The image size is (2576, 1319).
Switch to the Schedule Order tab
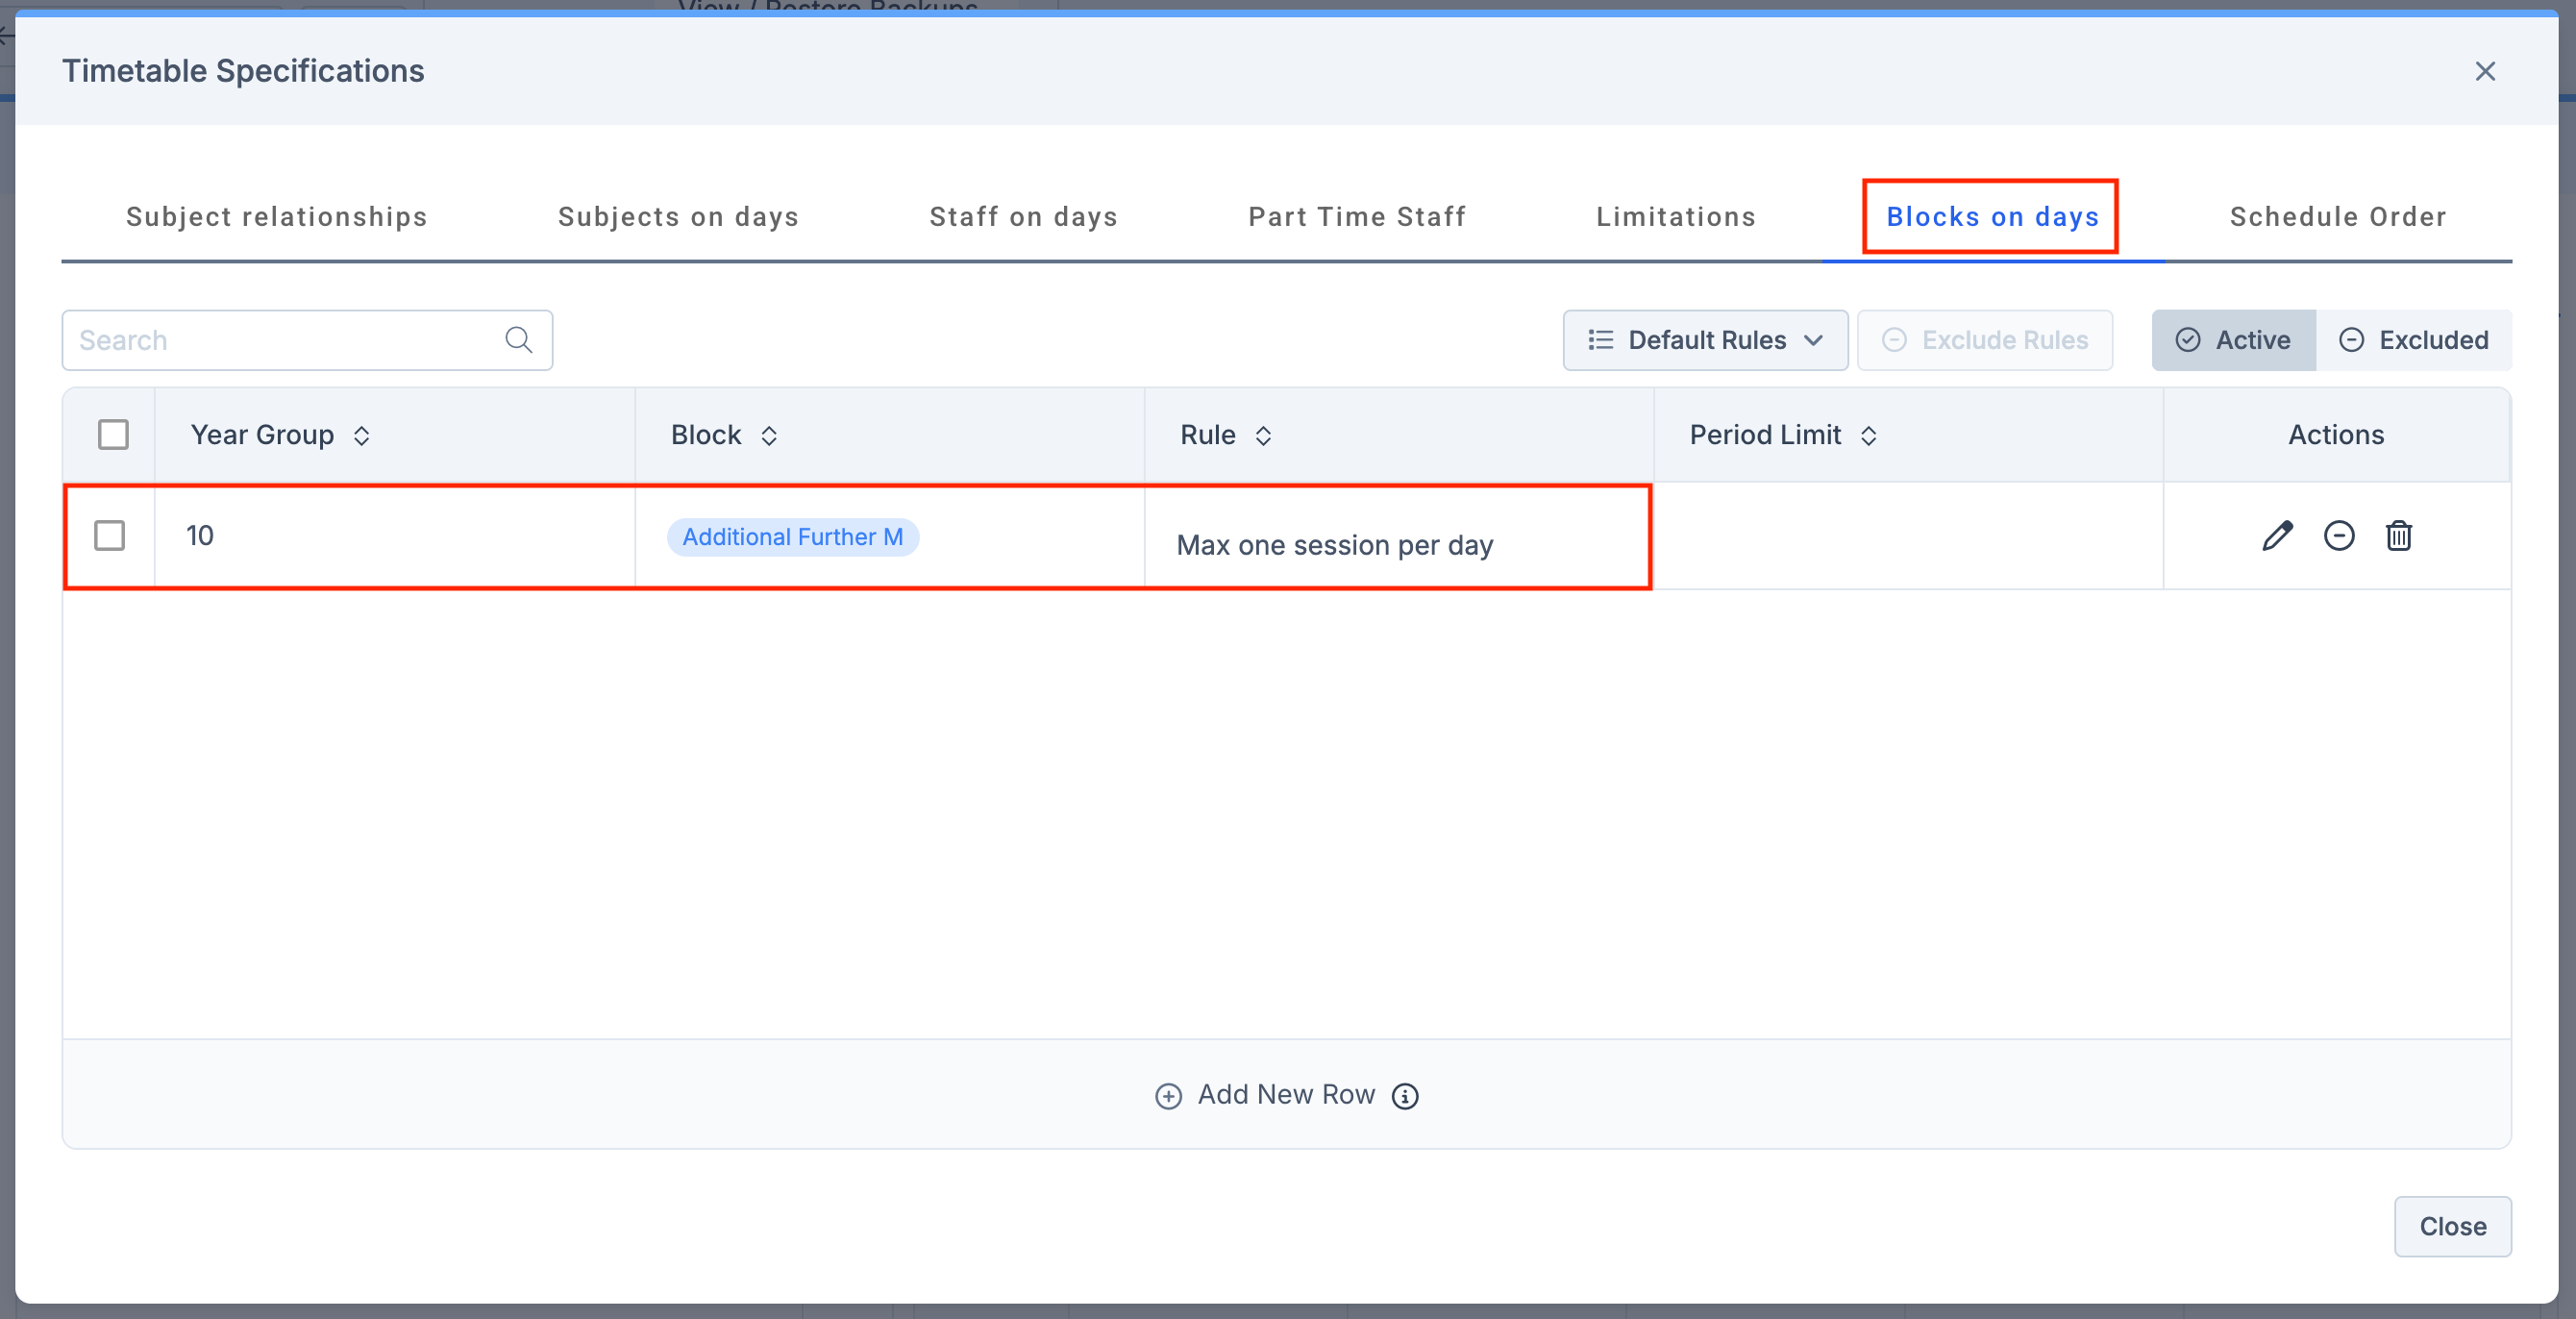2337,217
